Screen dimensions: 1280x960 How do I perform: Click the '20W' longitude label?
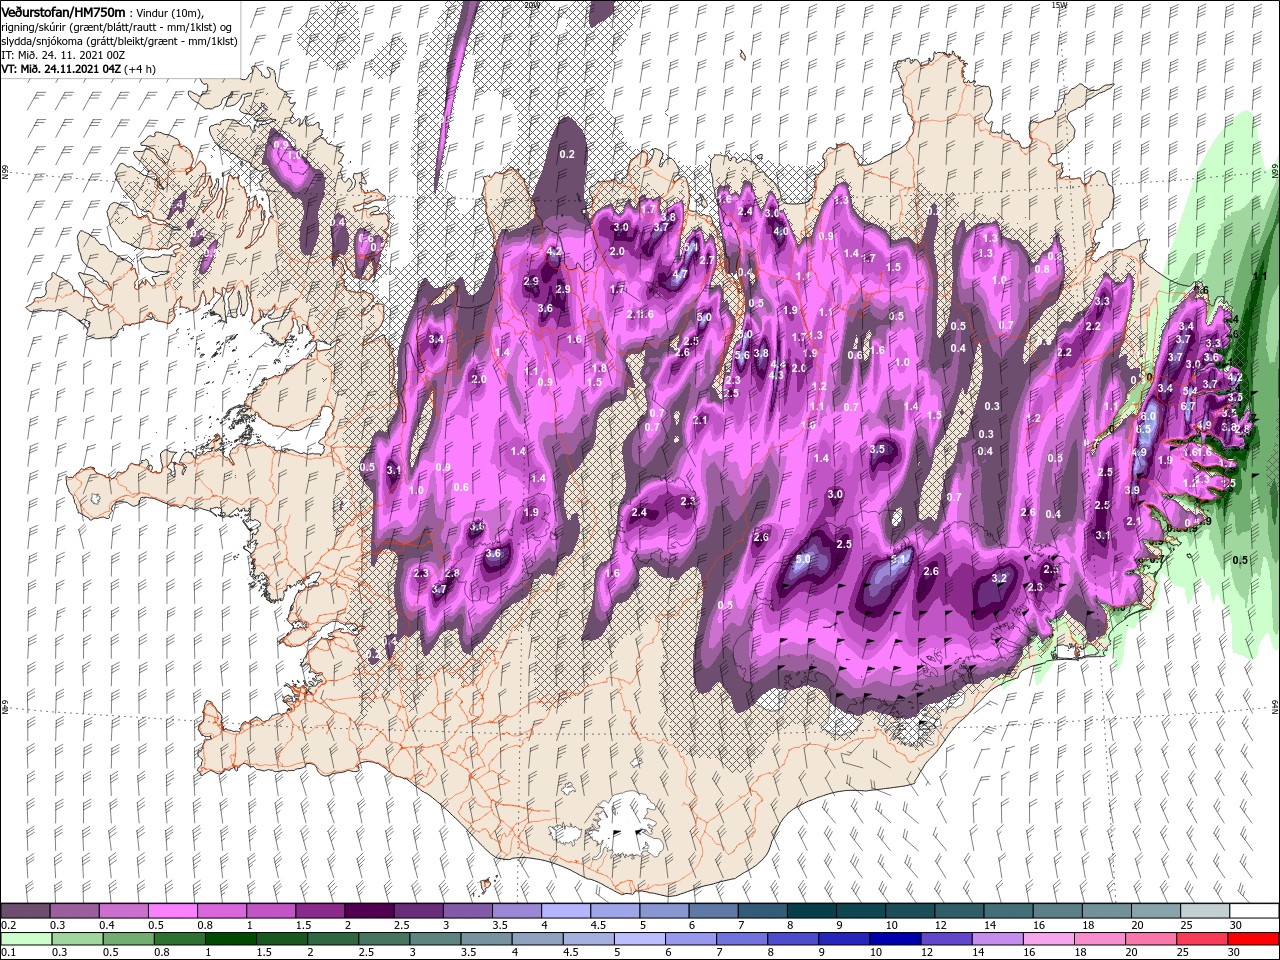pos(532,5)
